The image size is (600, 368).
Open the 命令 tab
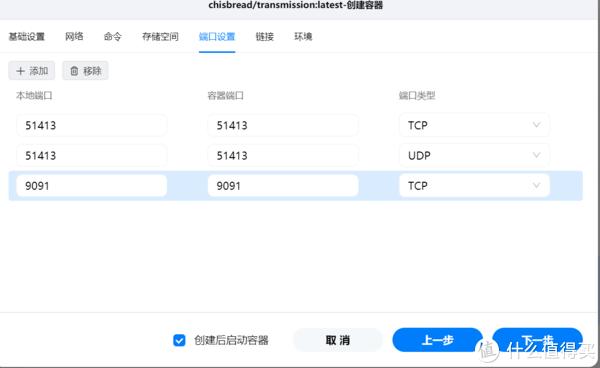tap(112, 37)
